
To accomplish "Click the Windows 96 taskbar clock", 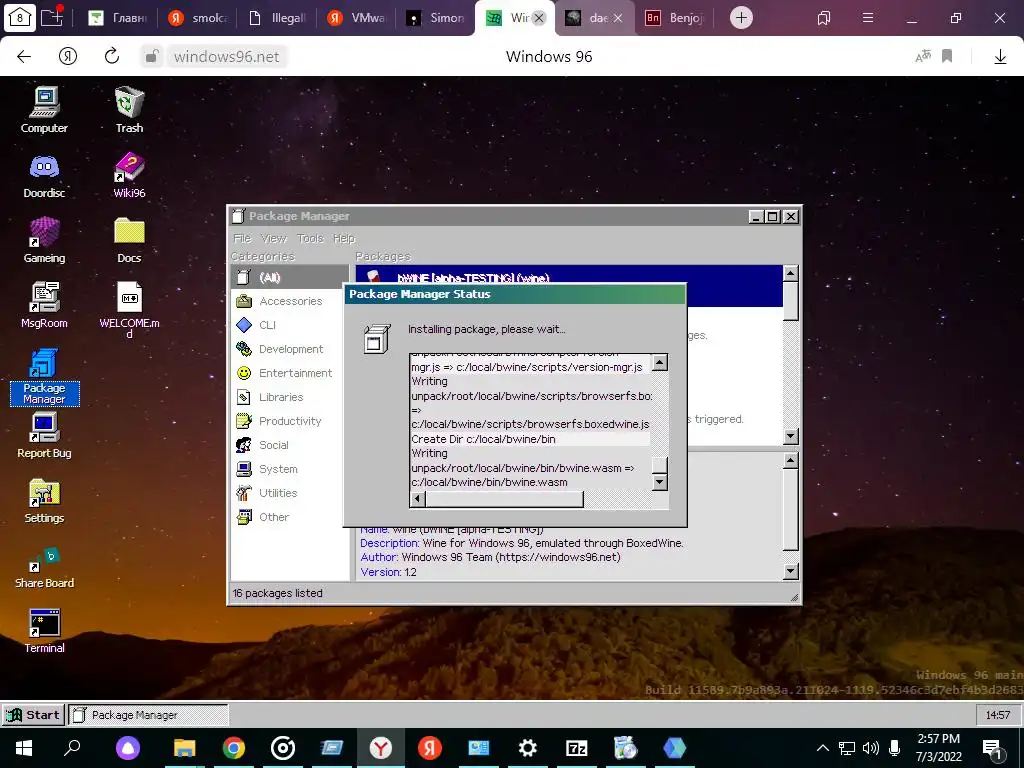I will point(997,715).
